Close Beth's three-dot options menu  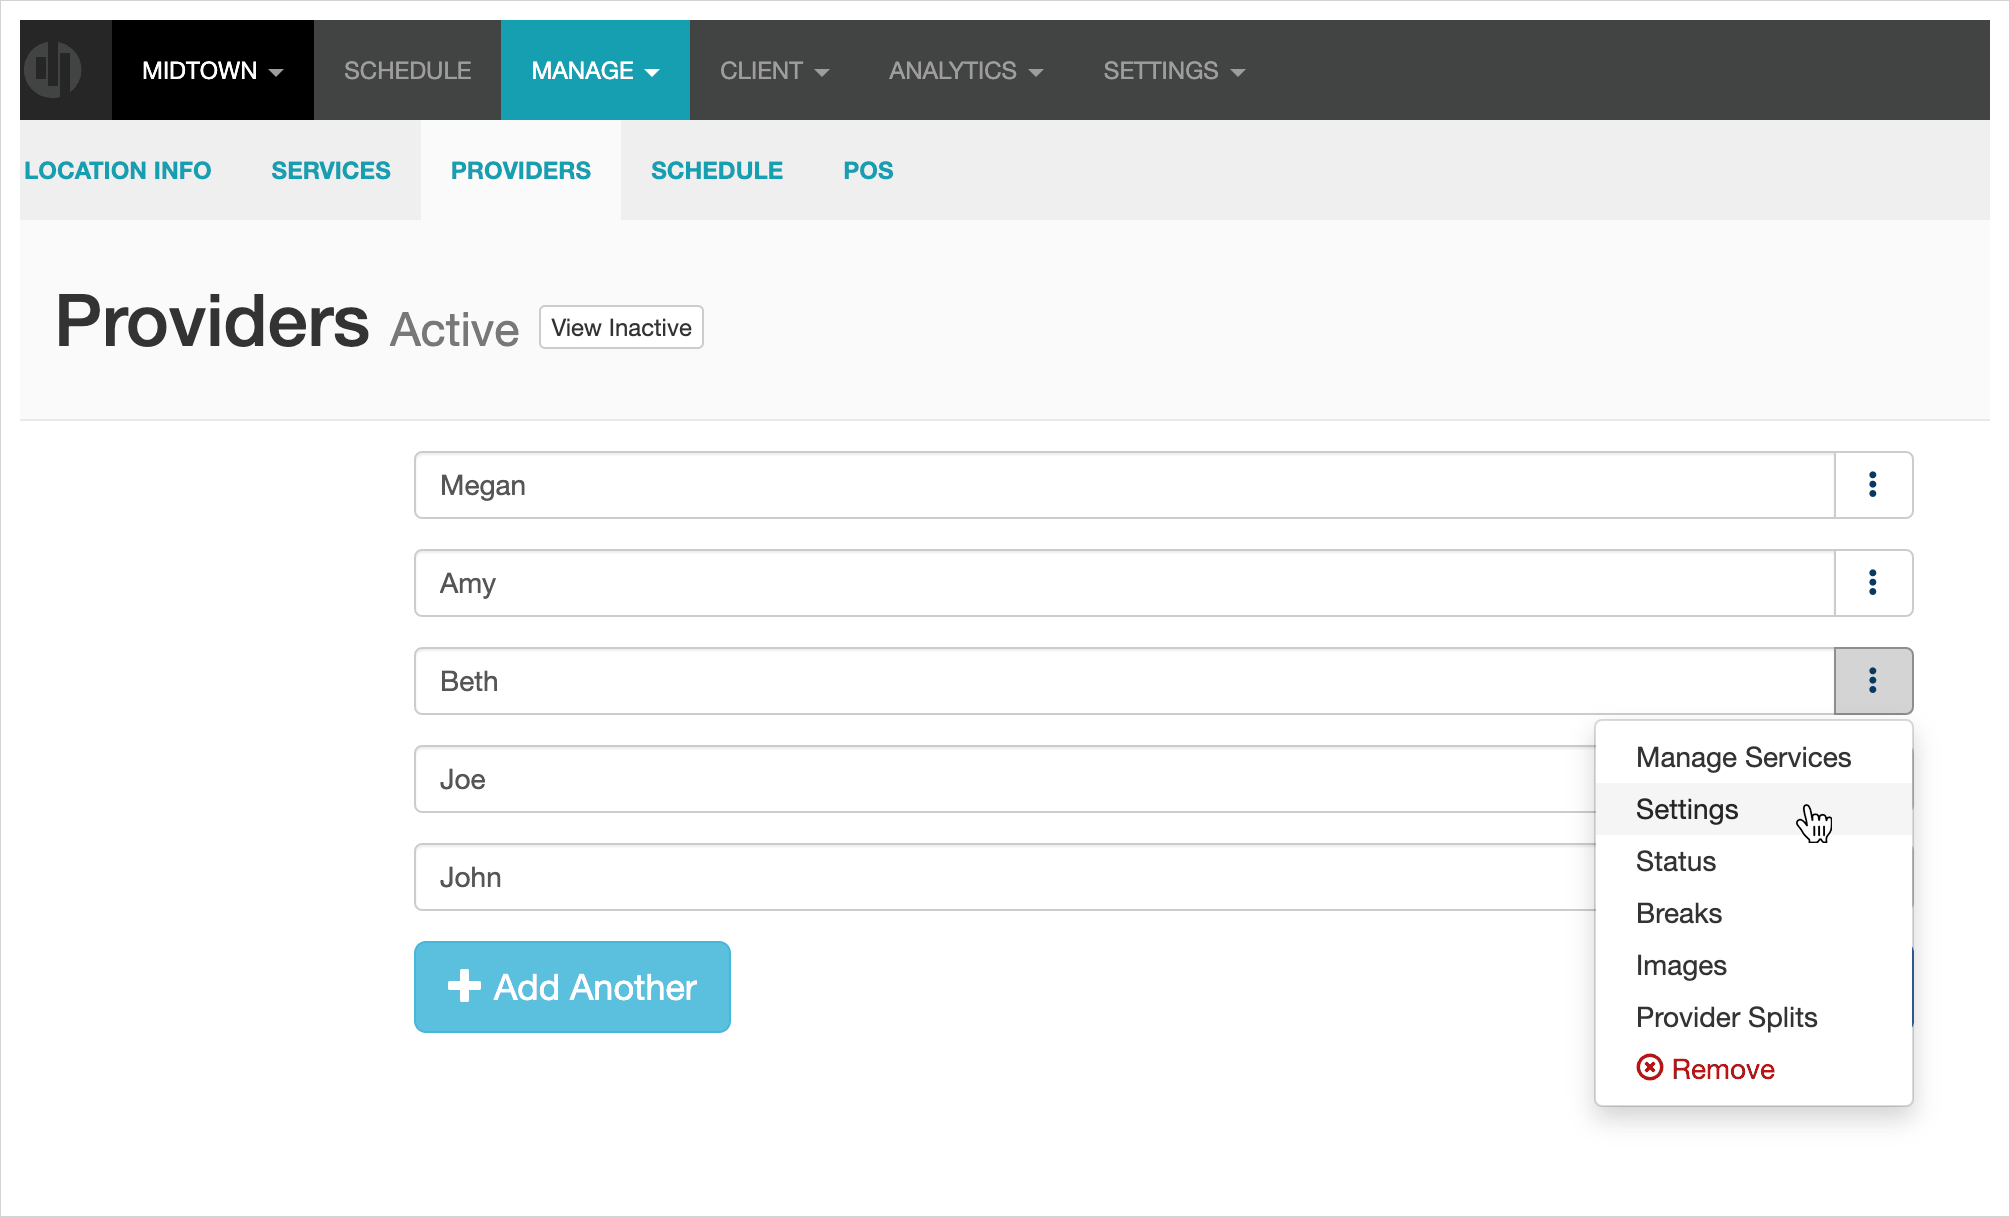1873,681
